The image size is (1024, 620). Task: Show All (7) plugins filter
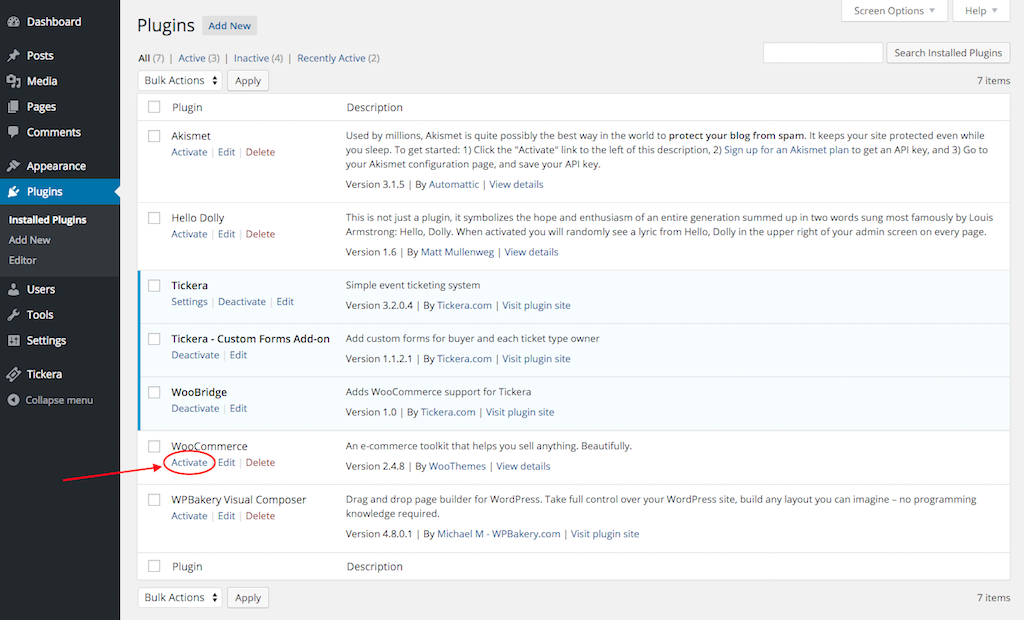pyautogui.click(x=152, y=58)
